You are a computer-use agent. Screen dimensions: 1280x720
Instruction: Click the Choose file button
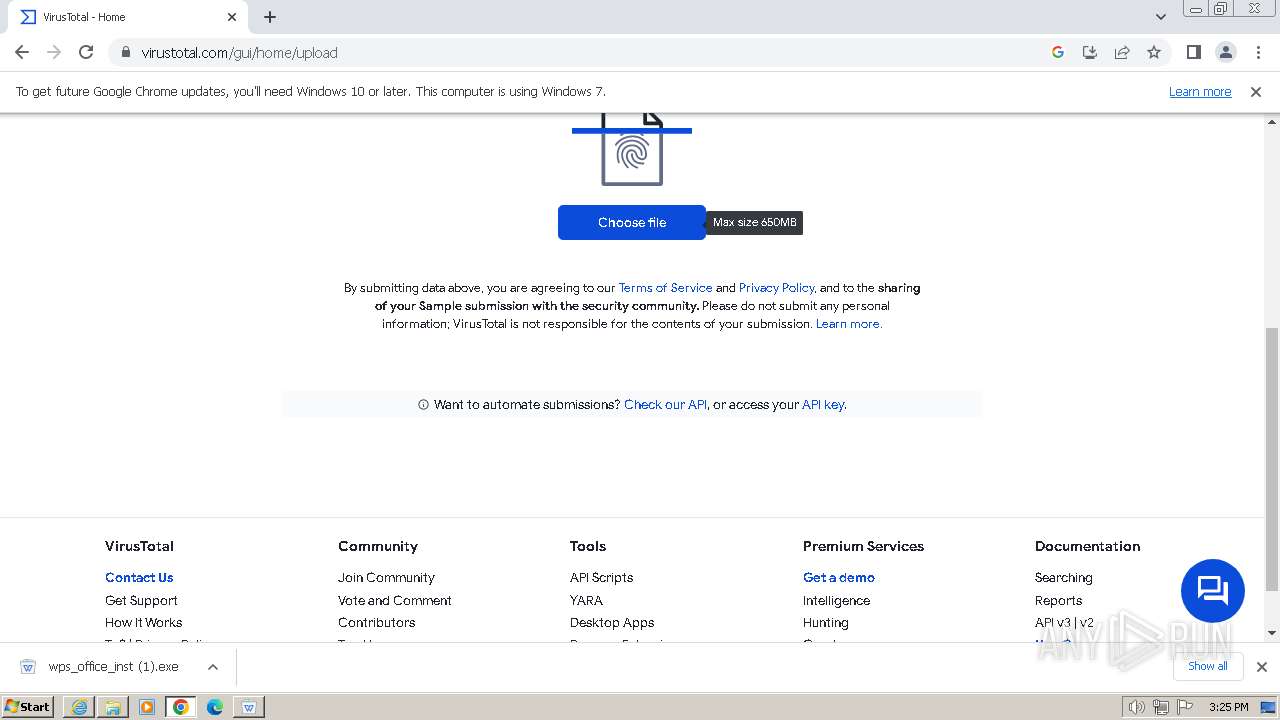click(632, 222)
